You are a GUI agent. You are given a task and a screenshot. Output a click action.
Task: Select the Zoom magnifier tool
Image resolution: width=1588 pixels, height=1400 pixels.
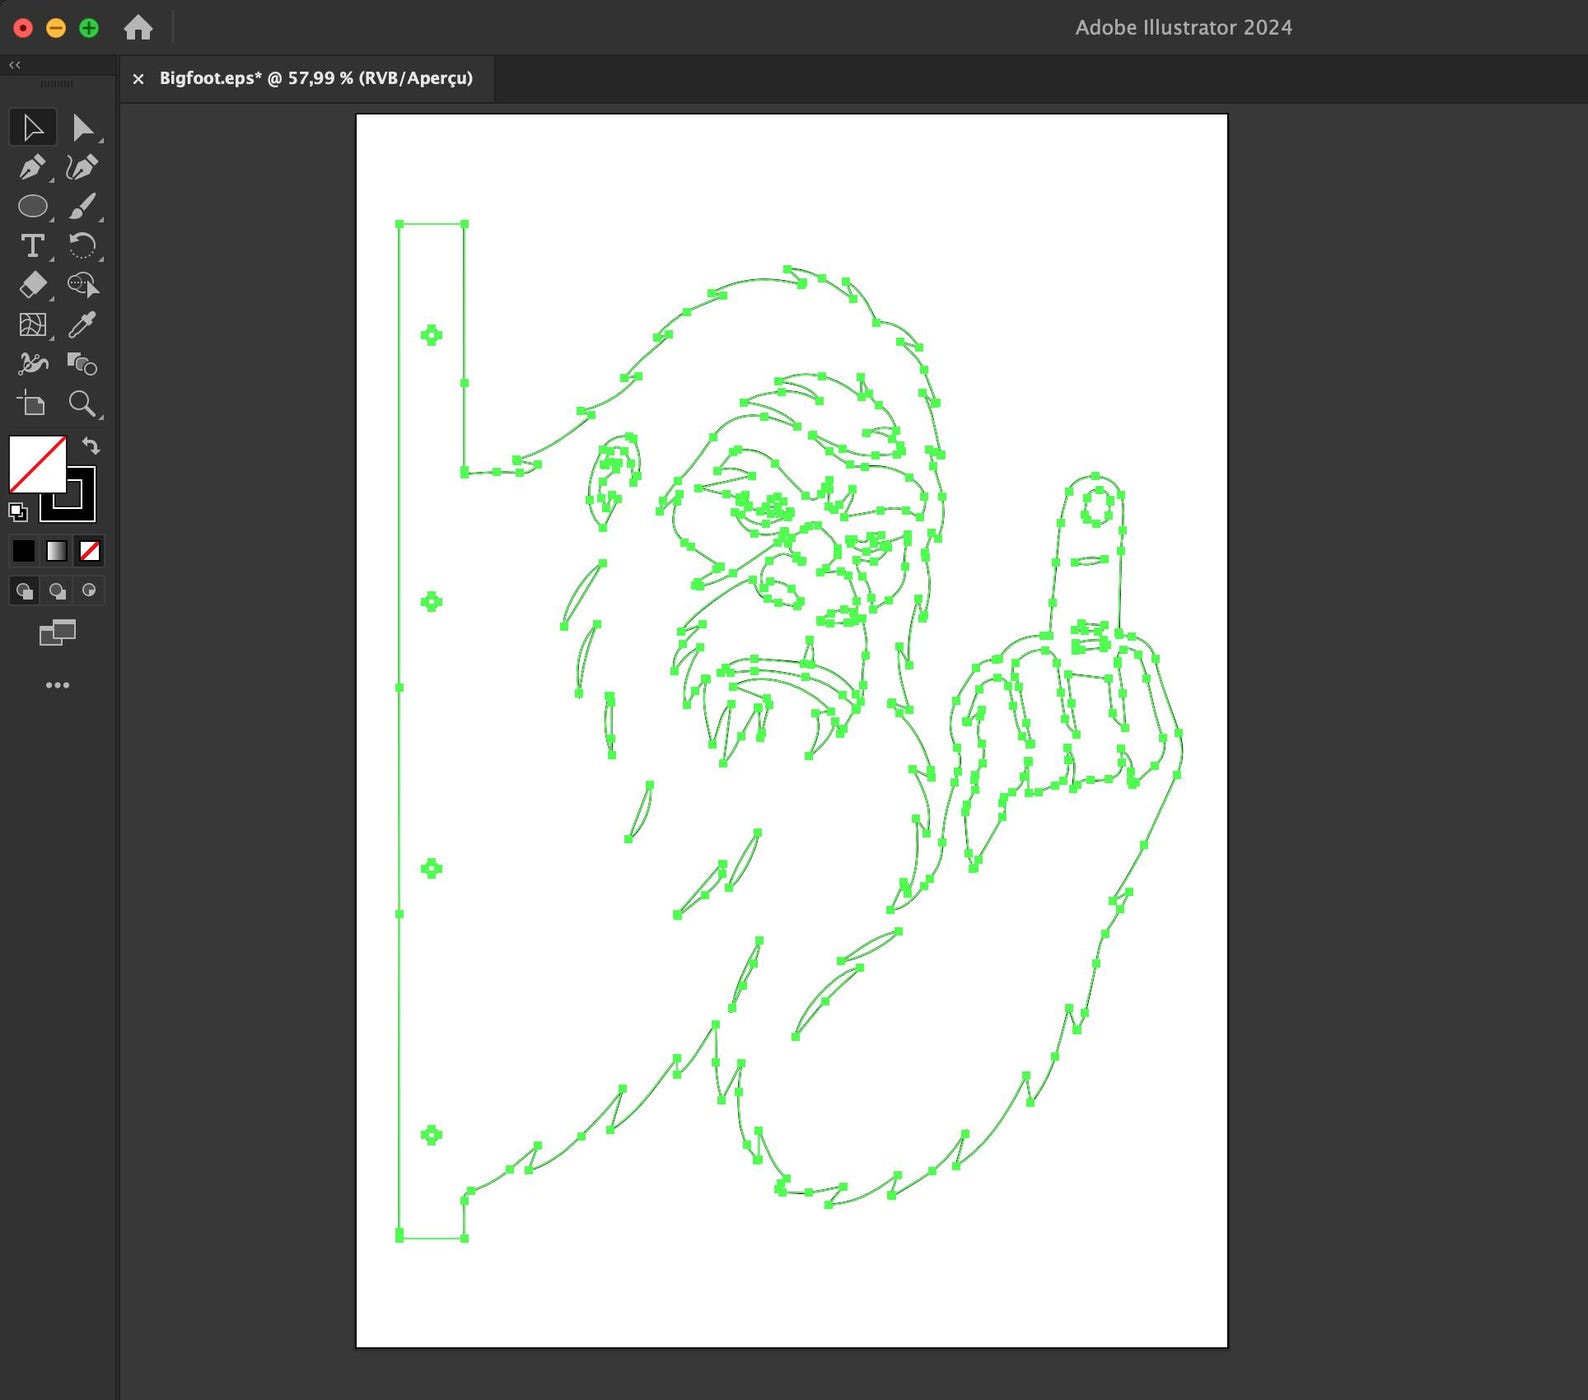pyautogui.click(x=83, y=403)
